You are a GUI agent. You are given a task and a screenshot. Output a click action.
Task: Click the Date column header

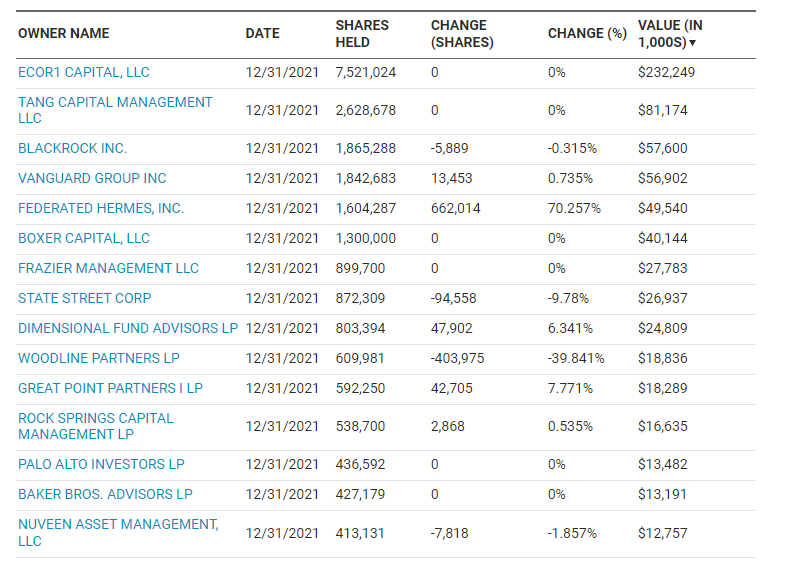click(262, 33)
